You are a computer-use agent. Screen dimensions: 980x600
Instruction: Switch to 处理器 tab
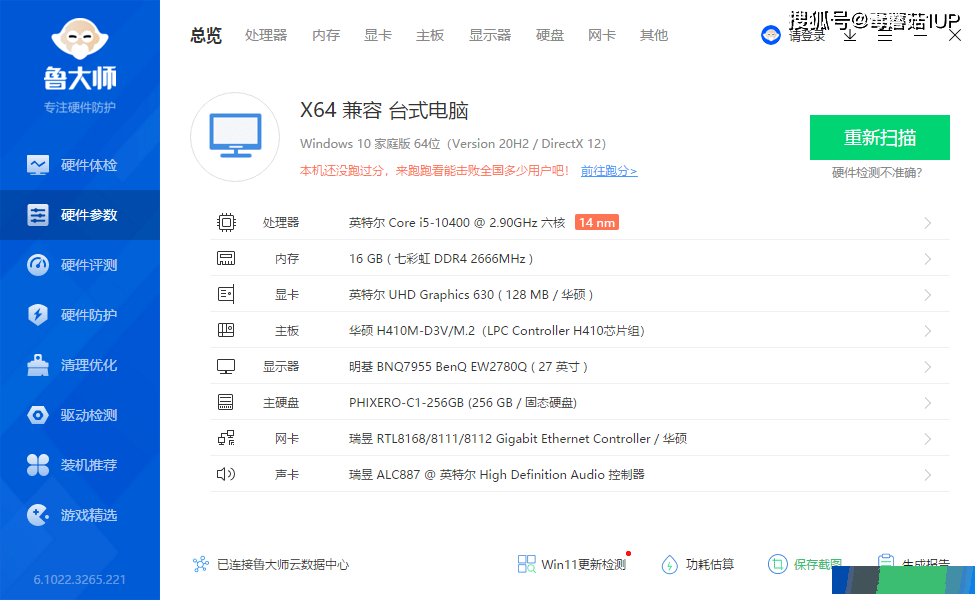tap(266, 36)
